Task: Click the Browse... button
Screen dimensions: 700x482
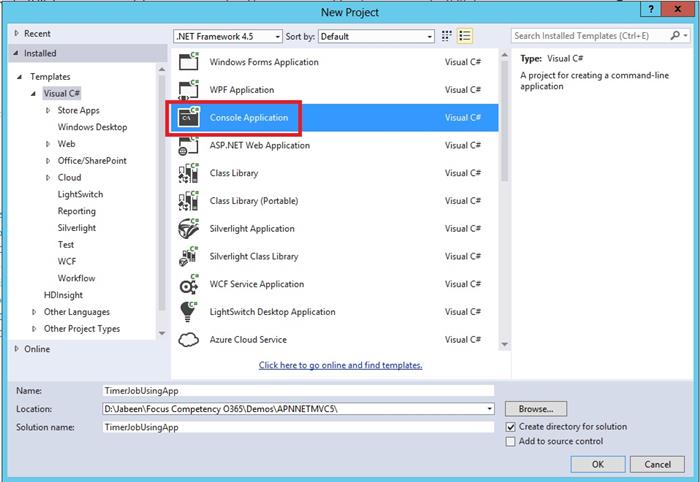Action: point(536,409)
